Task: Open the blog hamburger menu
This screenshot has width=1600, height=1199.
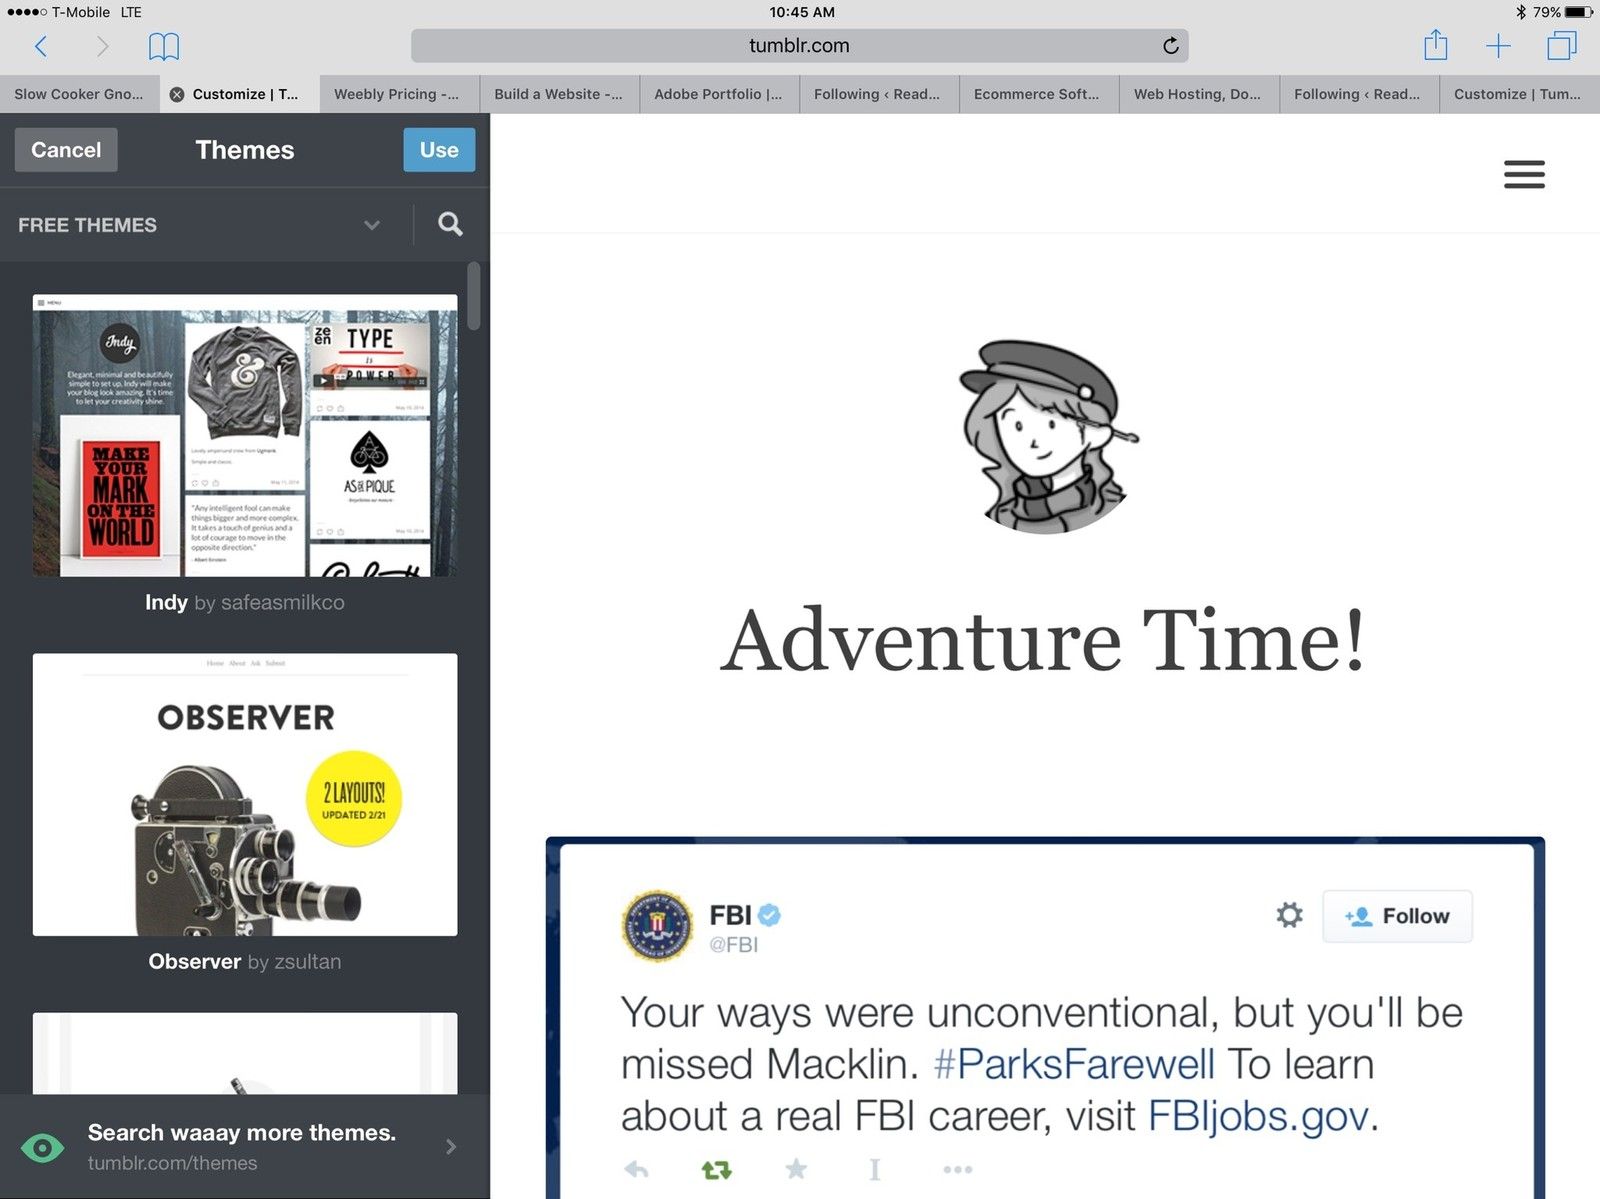Action: click(x=1524, y=174)
